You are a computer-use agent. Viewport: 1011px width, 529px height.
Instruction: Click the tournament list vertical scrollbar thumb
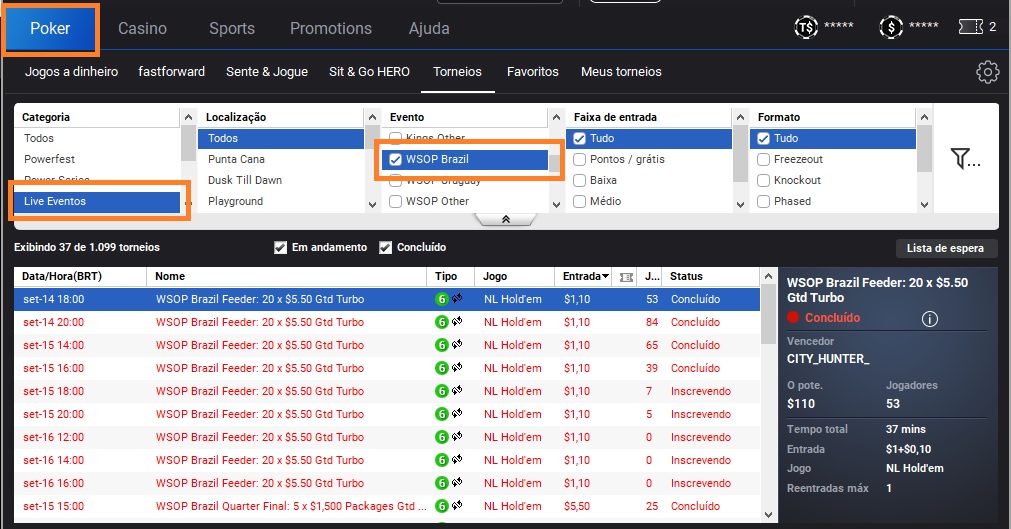click(768, 314)
